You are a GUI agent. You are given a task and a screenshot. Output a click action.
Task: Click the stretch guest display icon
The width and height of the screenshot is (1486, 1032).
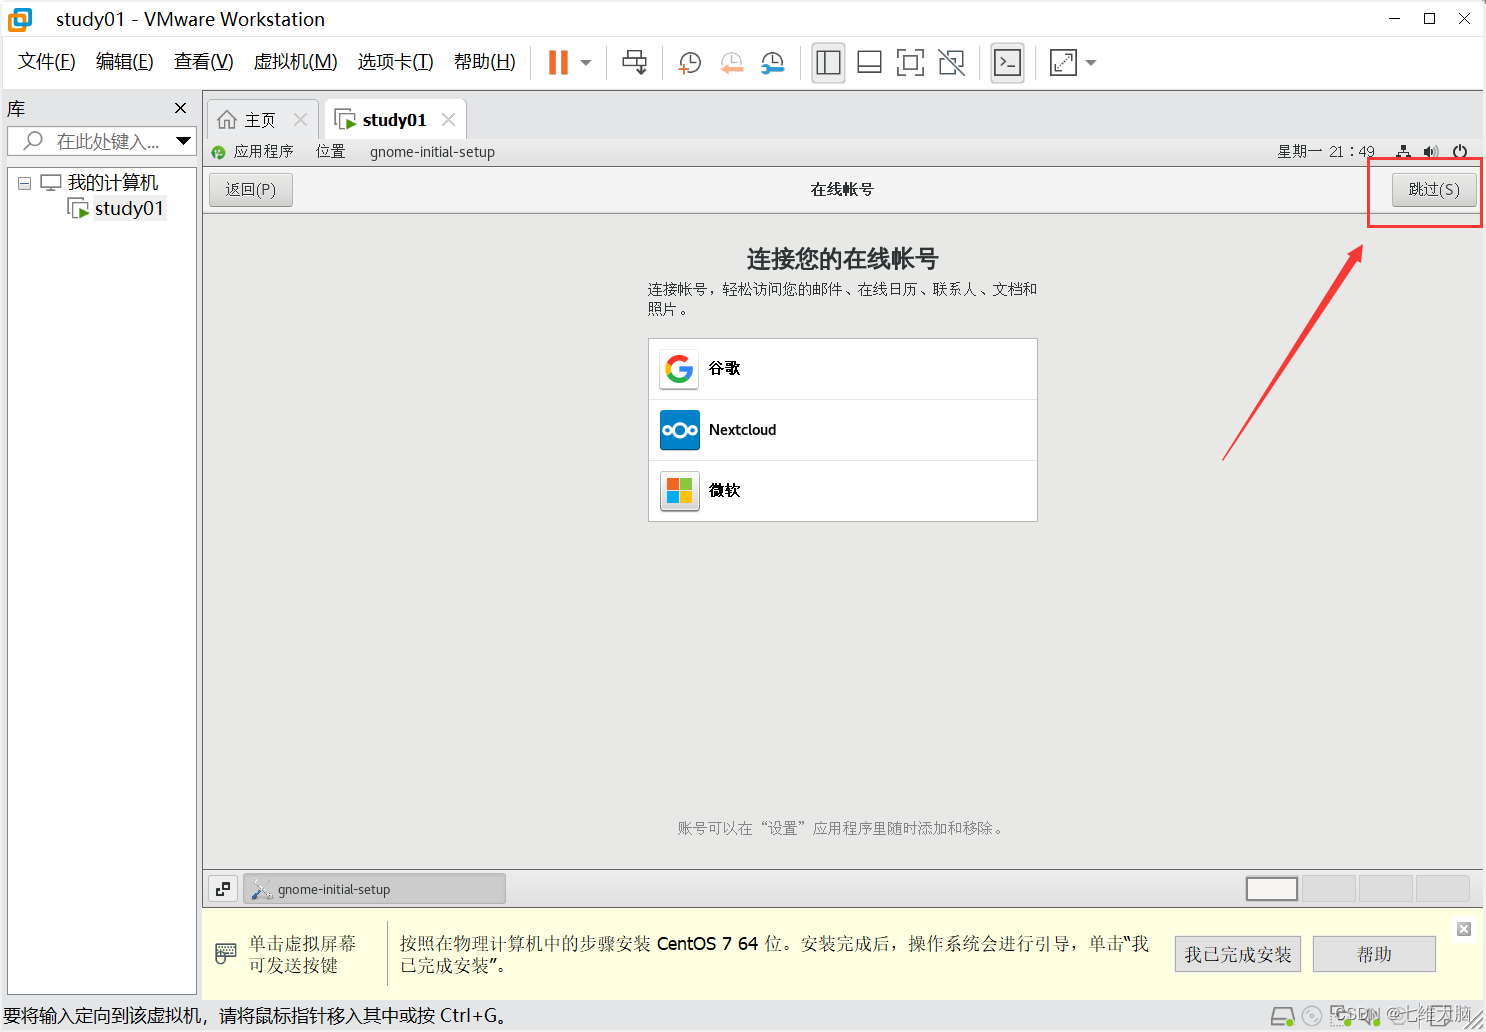[x=1063, y=62]
